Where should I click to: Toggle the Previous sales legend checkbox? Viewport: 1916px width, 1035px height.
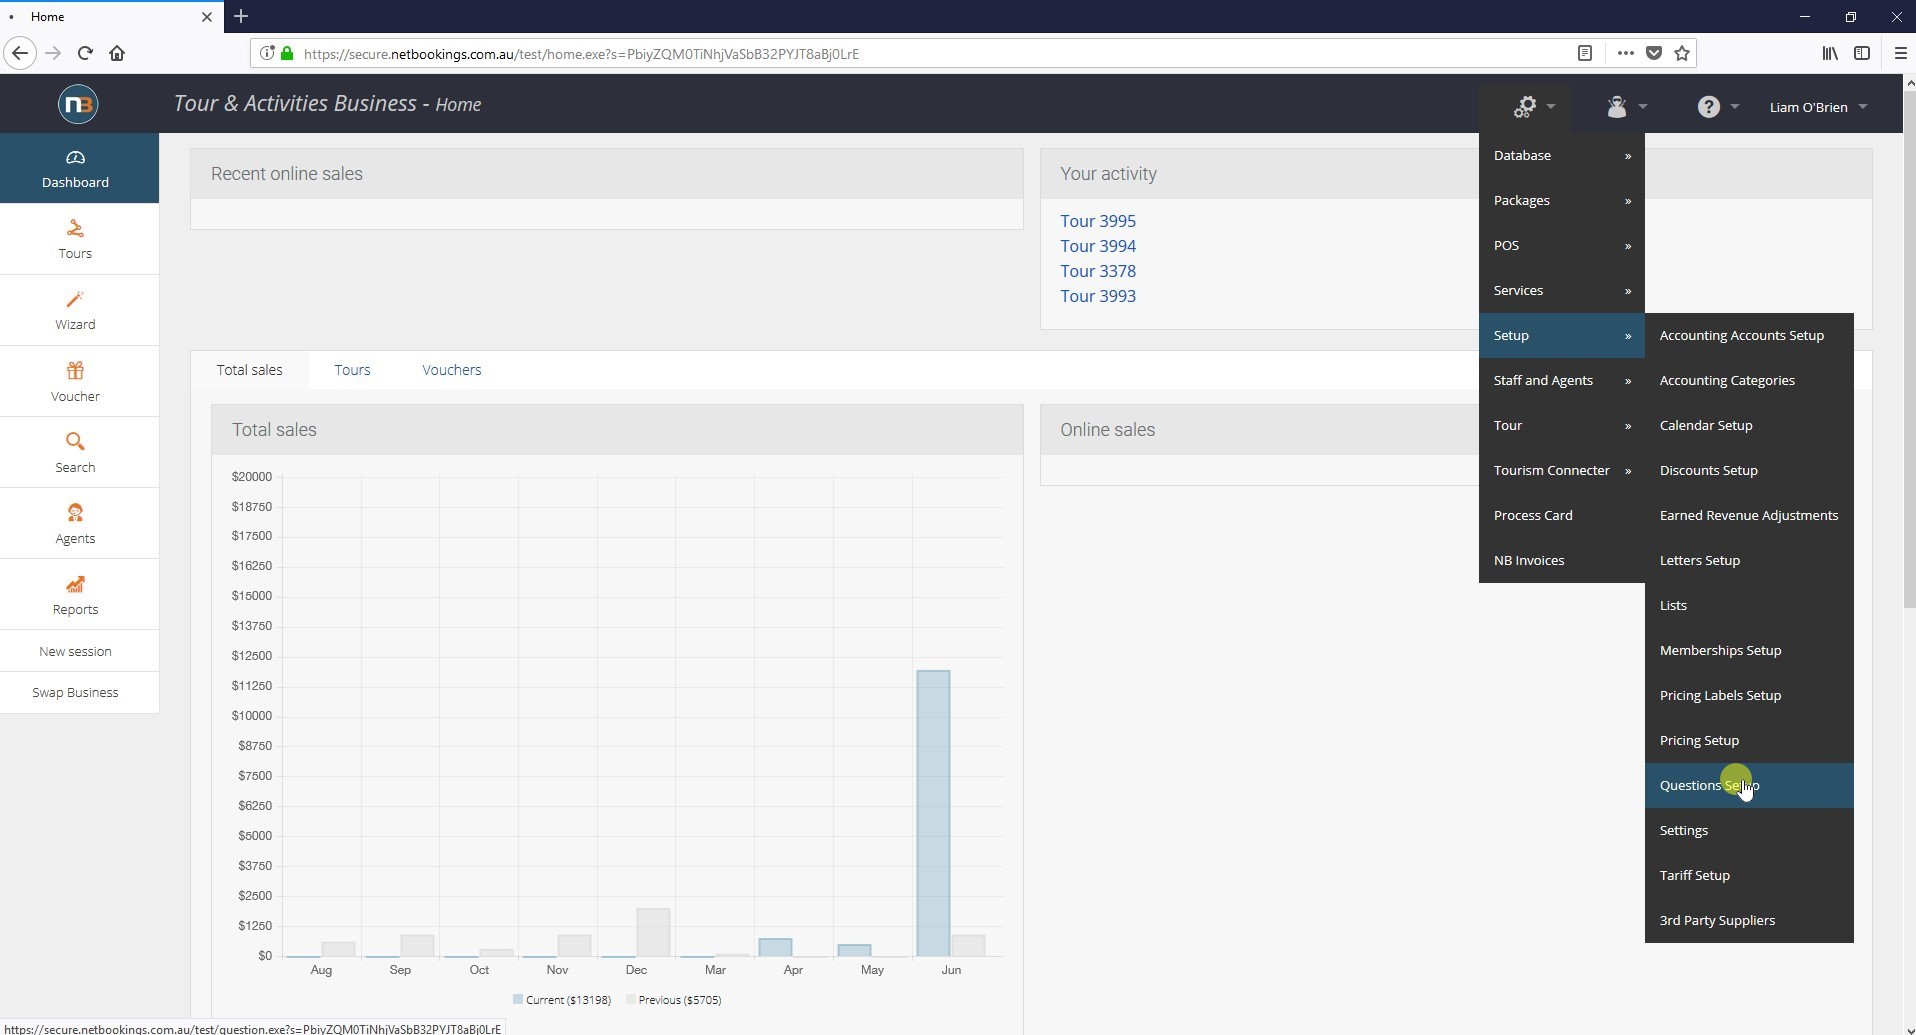point(630,999)
